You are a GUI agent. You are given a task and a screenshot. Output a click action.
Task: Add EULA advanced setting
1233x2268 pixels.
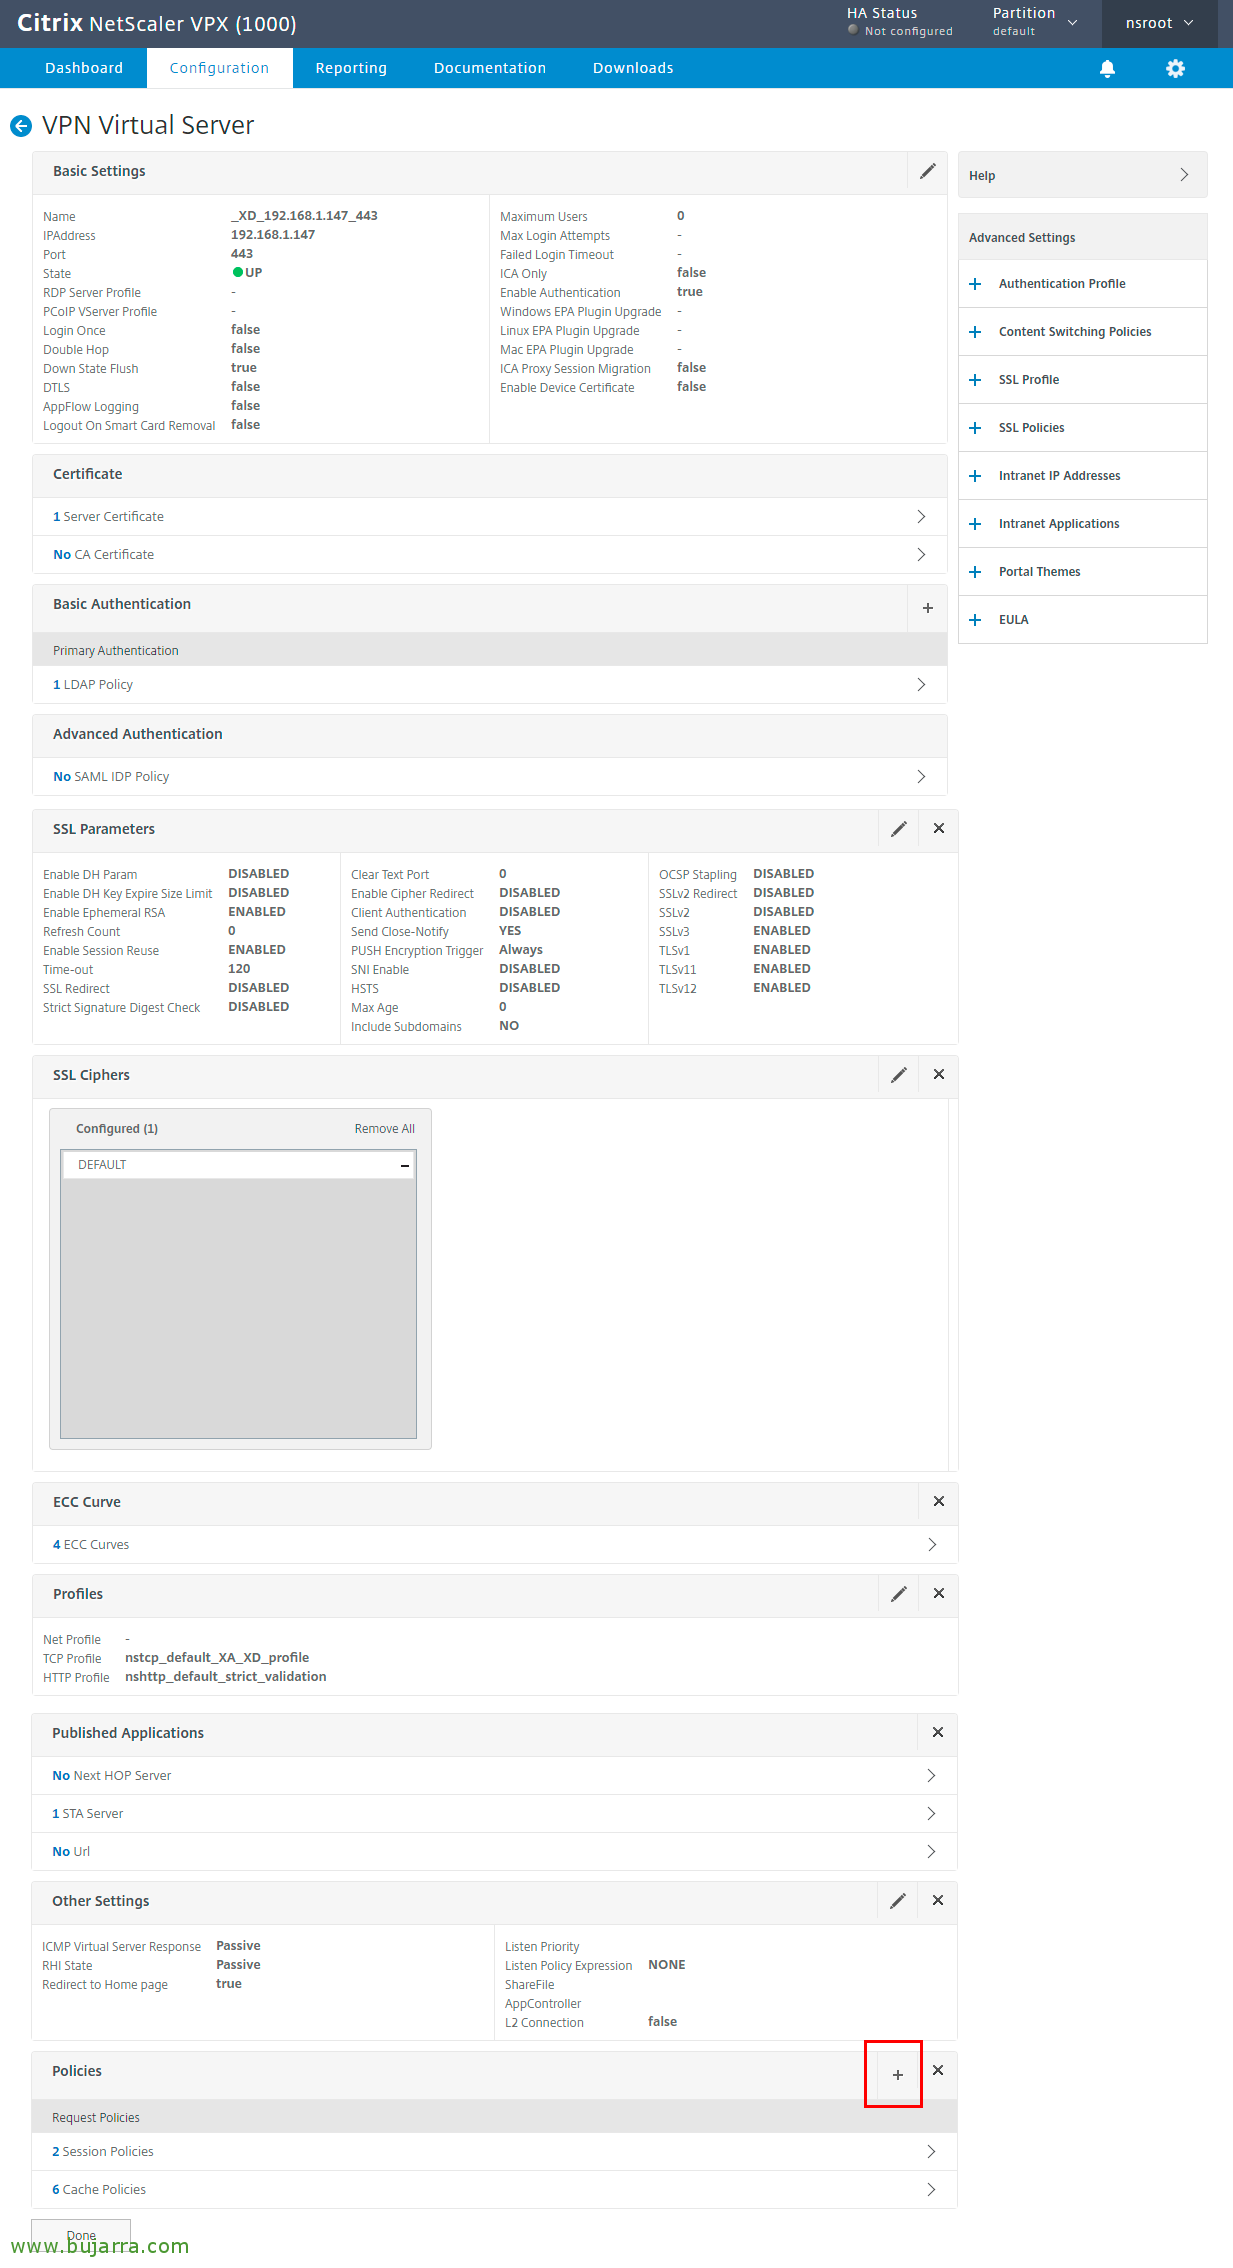click(1083, 620)
